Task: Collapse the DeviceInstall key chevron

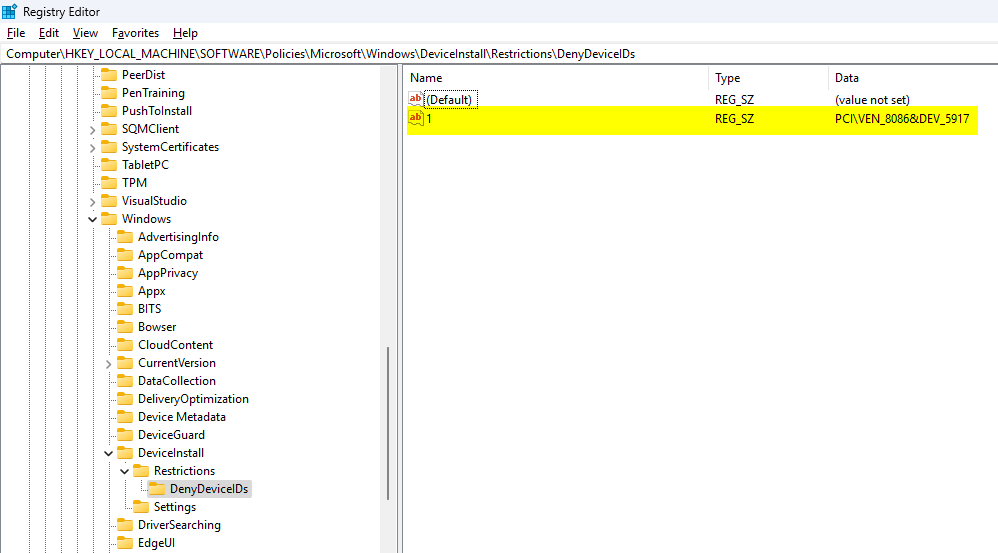Action: coord(109,453)
